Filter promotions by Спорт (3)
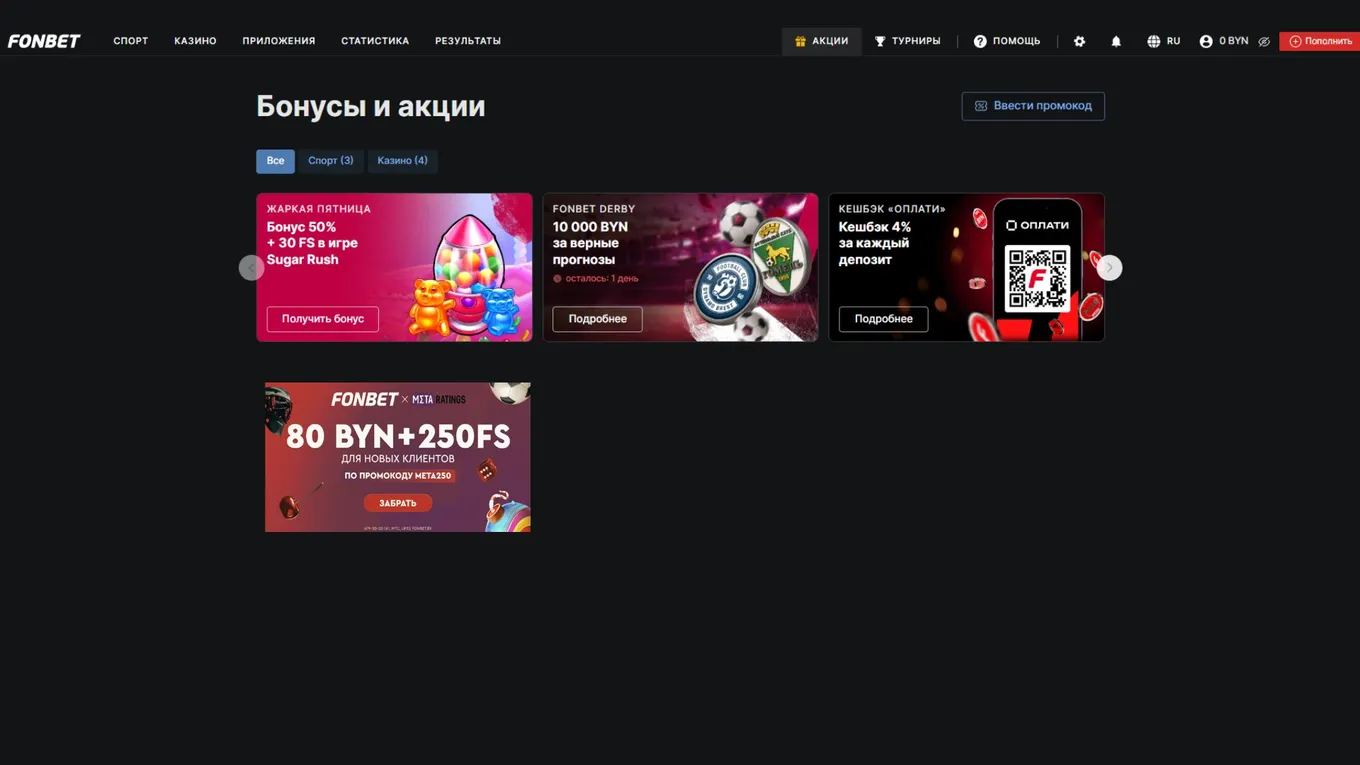The image size is (1360, 765). click(x=331, y=161)
